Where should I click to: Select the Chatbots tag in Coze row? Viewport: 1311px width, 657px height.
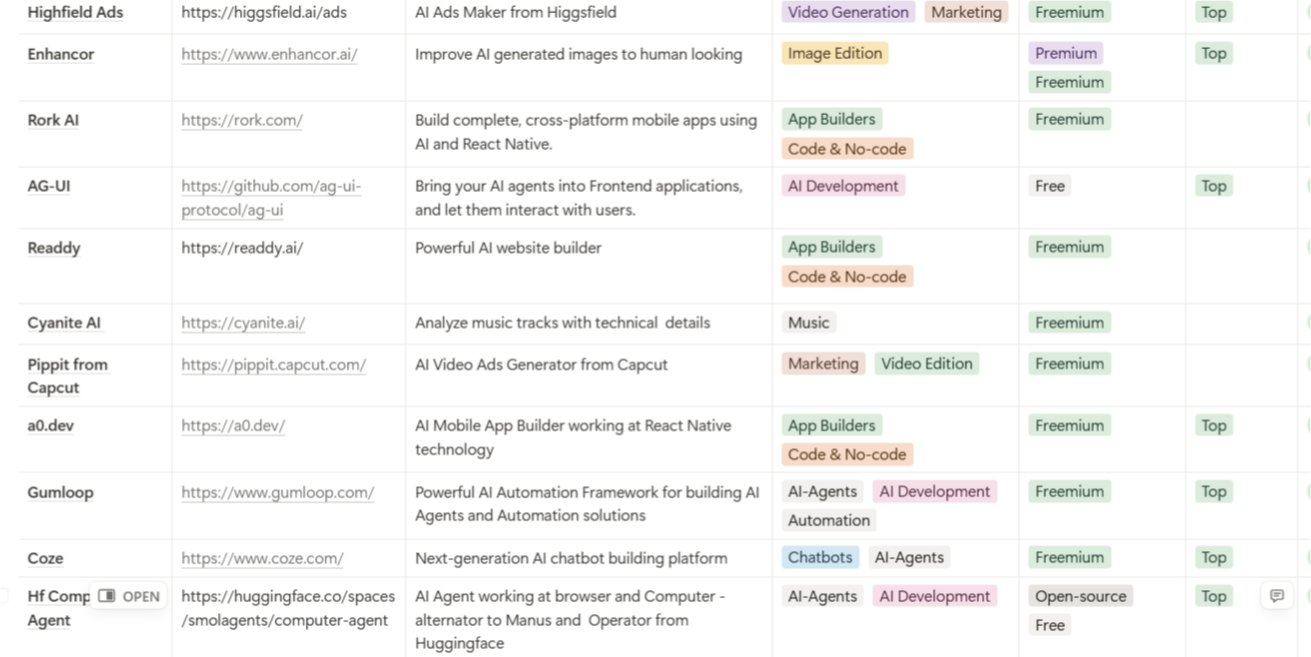tap(820, 557)
